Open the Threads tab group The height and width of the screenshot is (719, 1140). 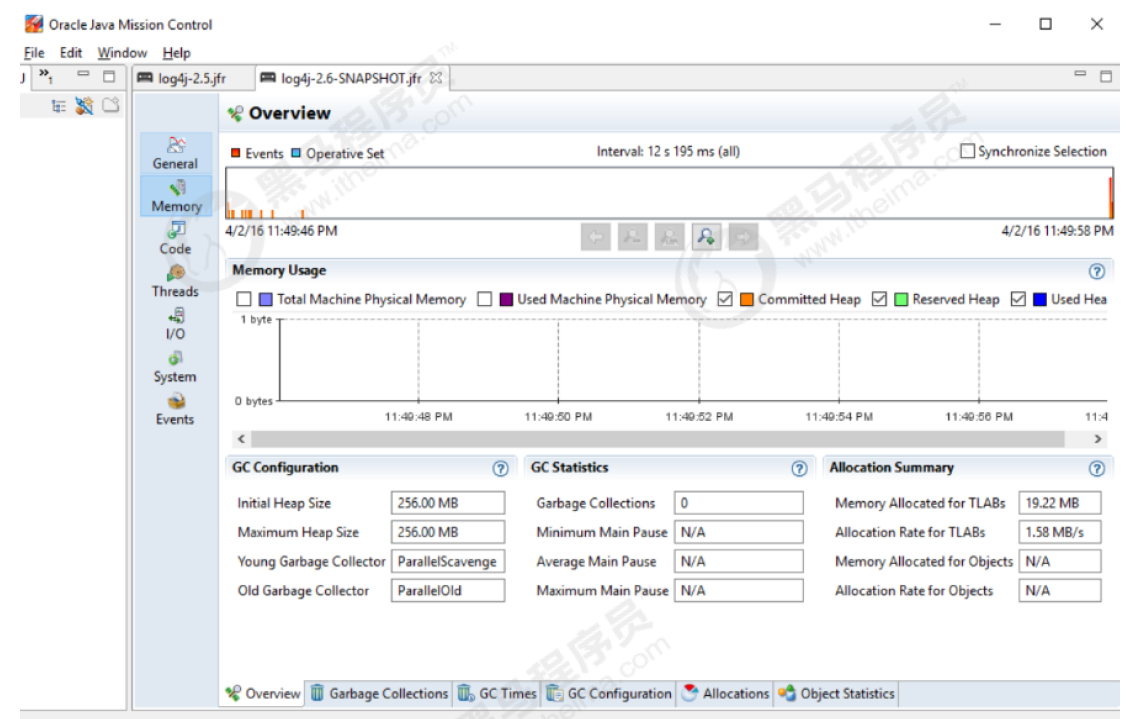pyautogui.click(x=175, y=281)
